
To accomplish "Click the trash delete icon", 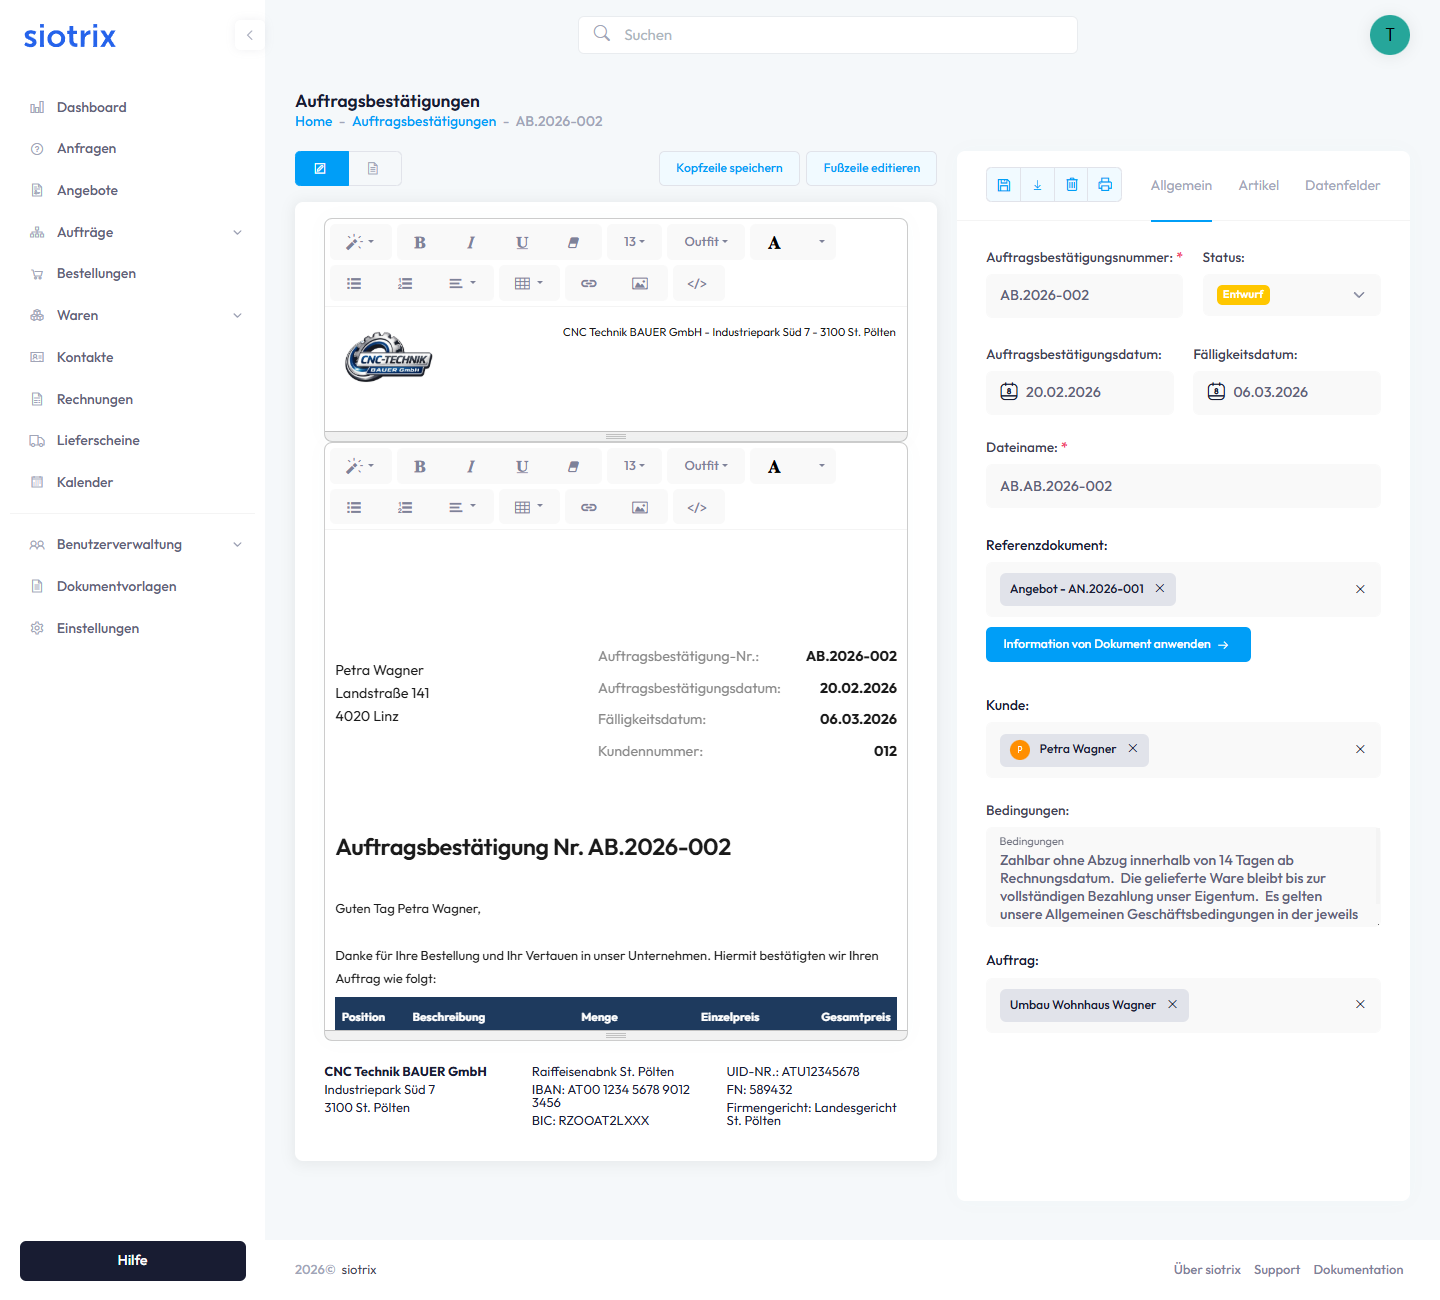I will 1071,185.
